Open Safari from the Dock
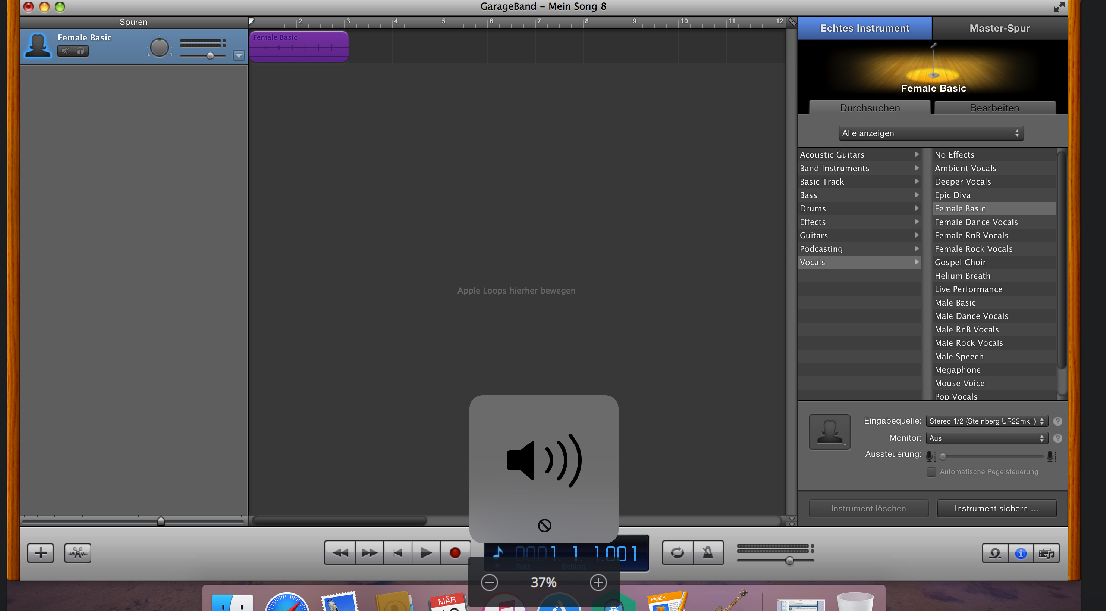 click(x=286, y=602)
